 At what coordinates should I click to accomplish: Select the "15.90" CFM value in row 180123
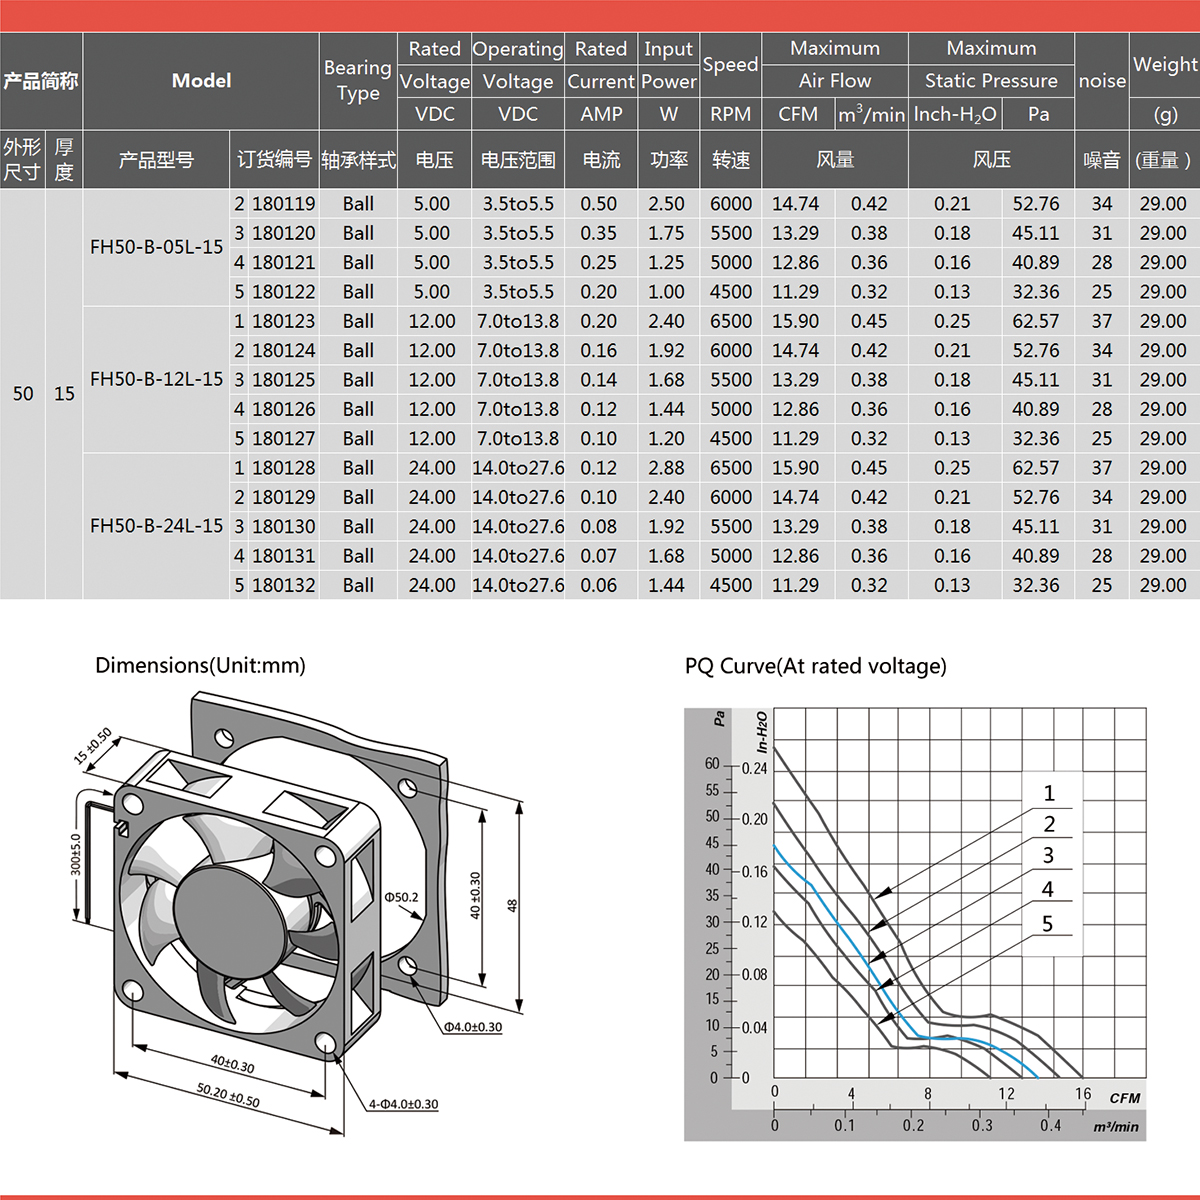coord(795,321)
